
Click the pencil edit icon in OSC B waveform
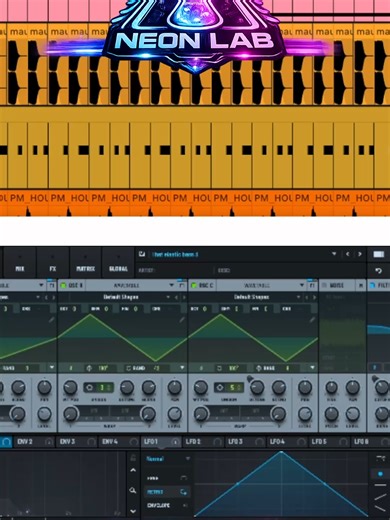click(182, 320)
